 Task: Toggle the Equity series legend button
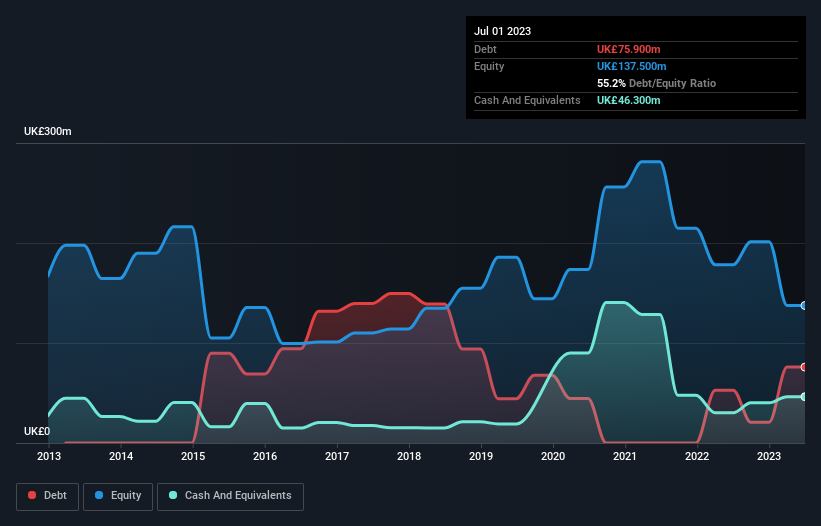coord(118,496)
